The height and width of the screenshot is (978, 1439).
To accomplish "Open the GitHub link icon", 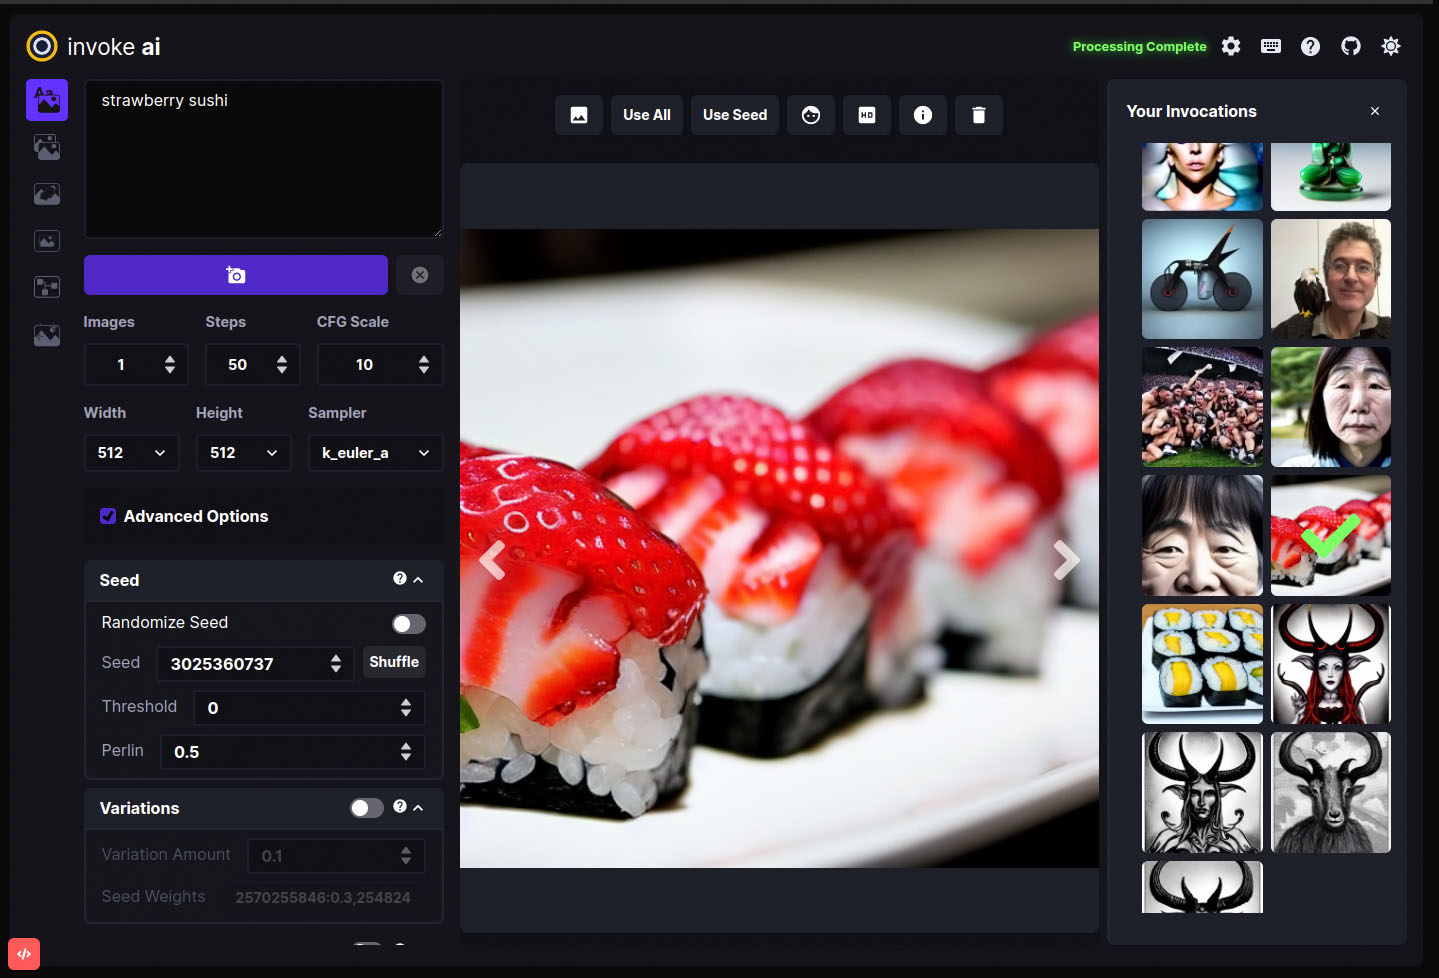I will tap(1351, 46).
